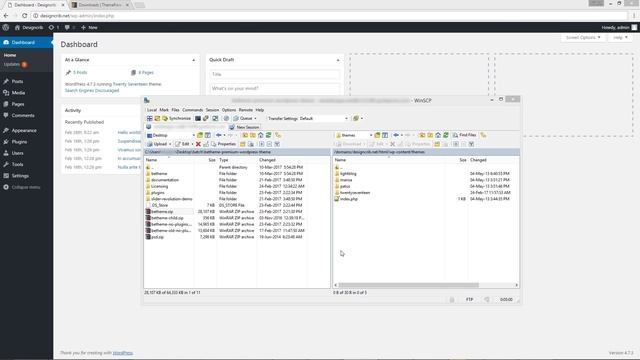The width and height of the screenshot is (640, 360).
Task: Click Updates link under Dashboard
Action: click(x=15, y=64)
